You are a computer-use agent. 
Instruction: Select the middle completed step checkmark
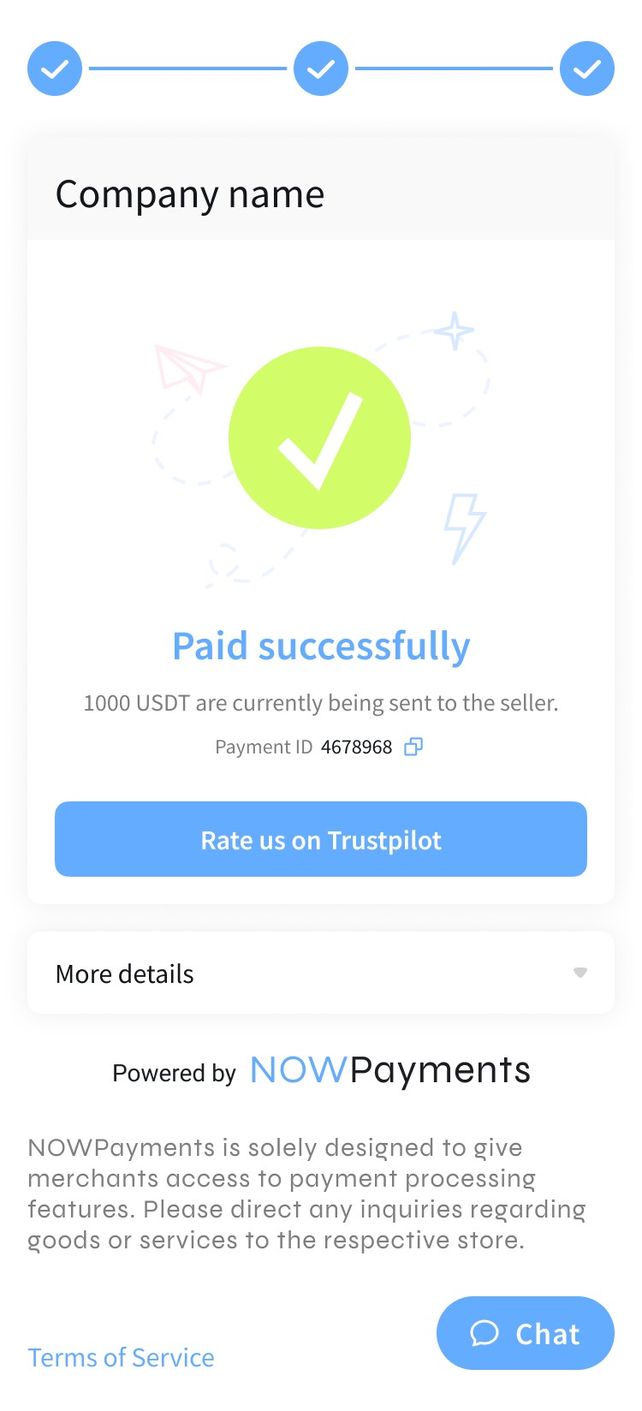[x=321, y=69]
